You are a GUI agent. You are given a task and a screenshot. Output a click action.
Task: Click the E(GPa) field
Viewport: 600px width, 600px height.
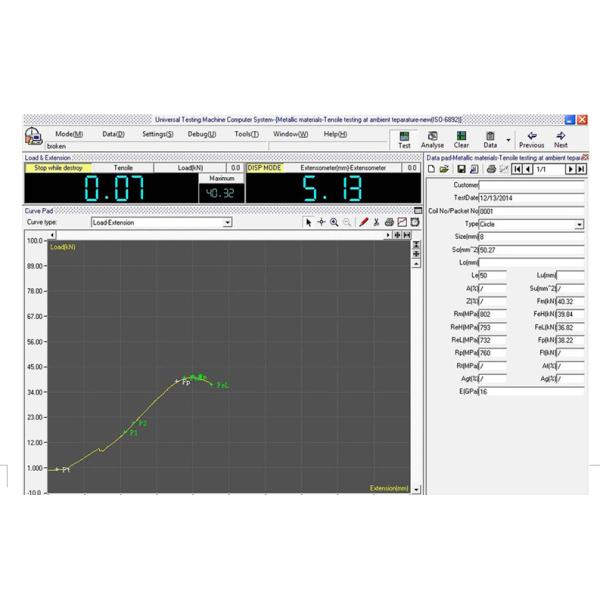(x=531, y=391)
